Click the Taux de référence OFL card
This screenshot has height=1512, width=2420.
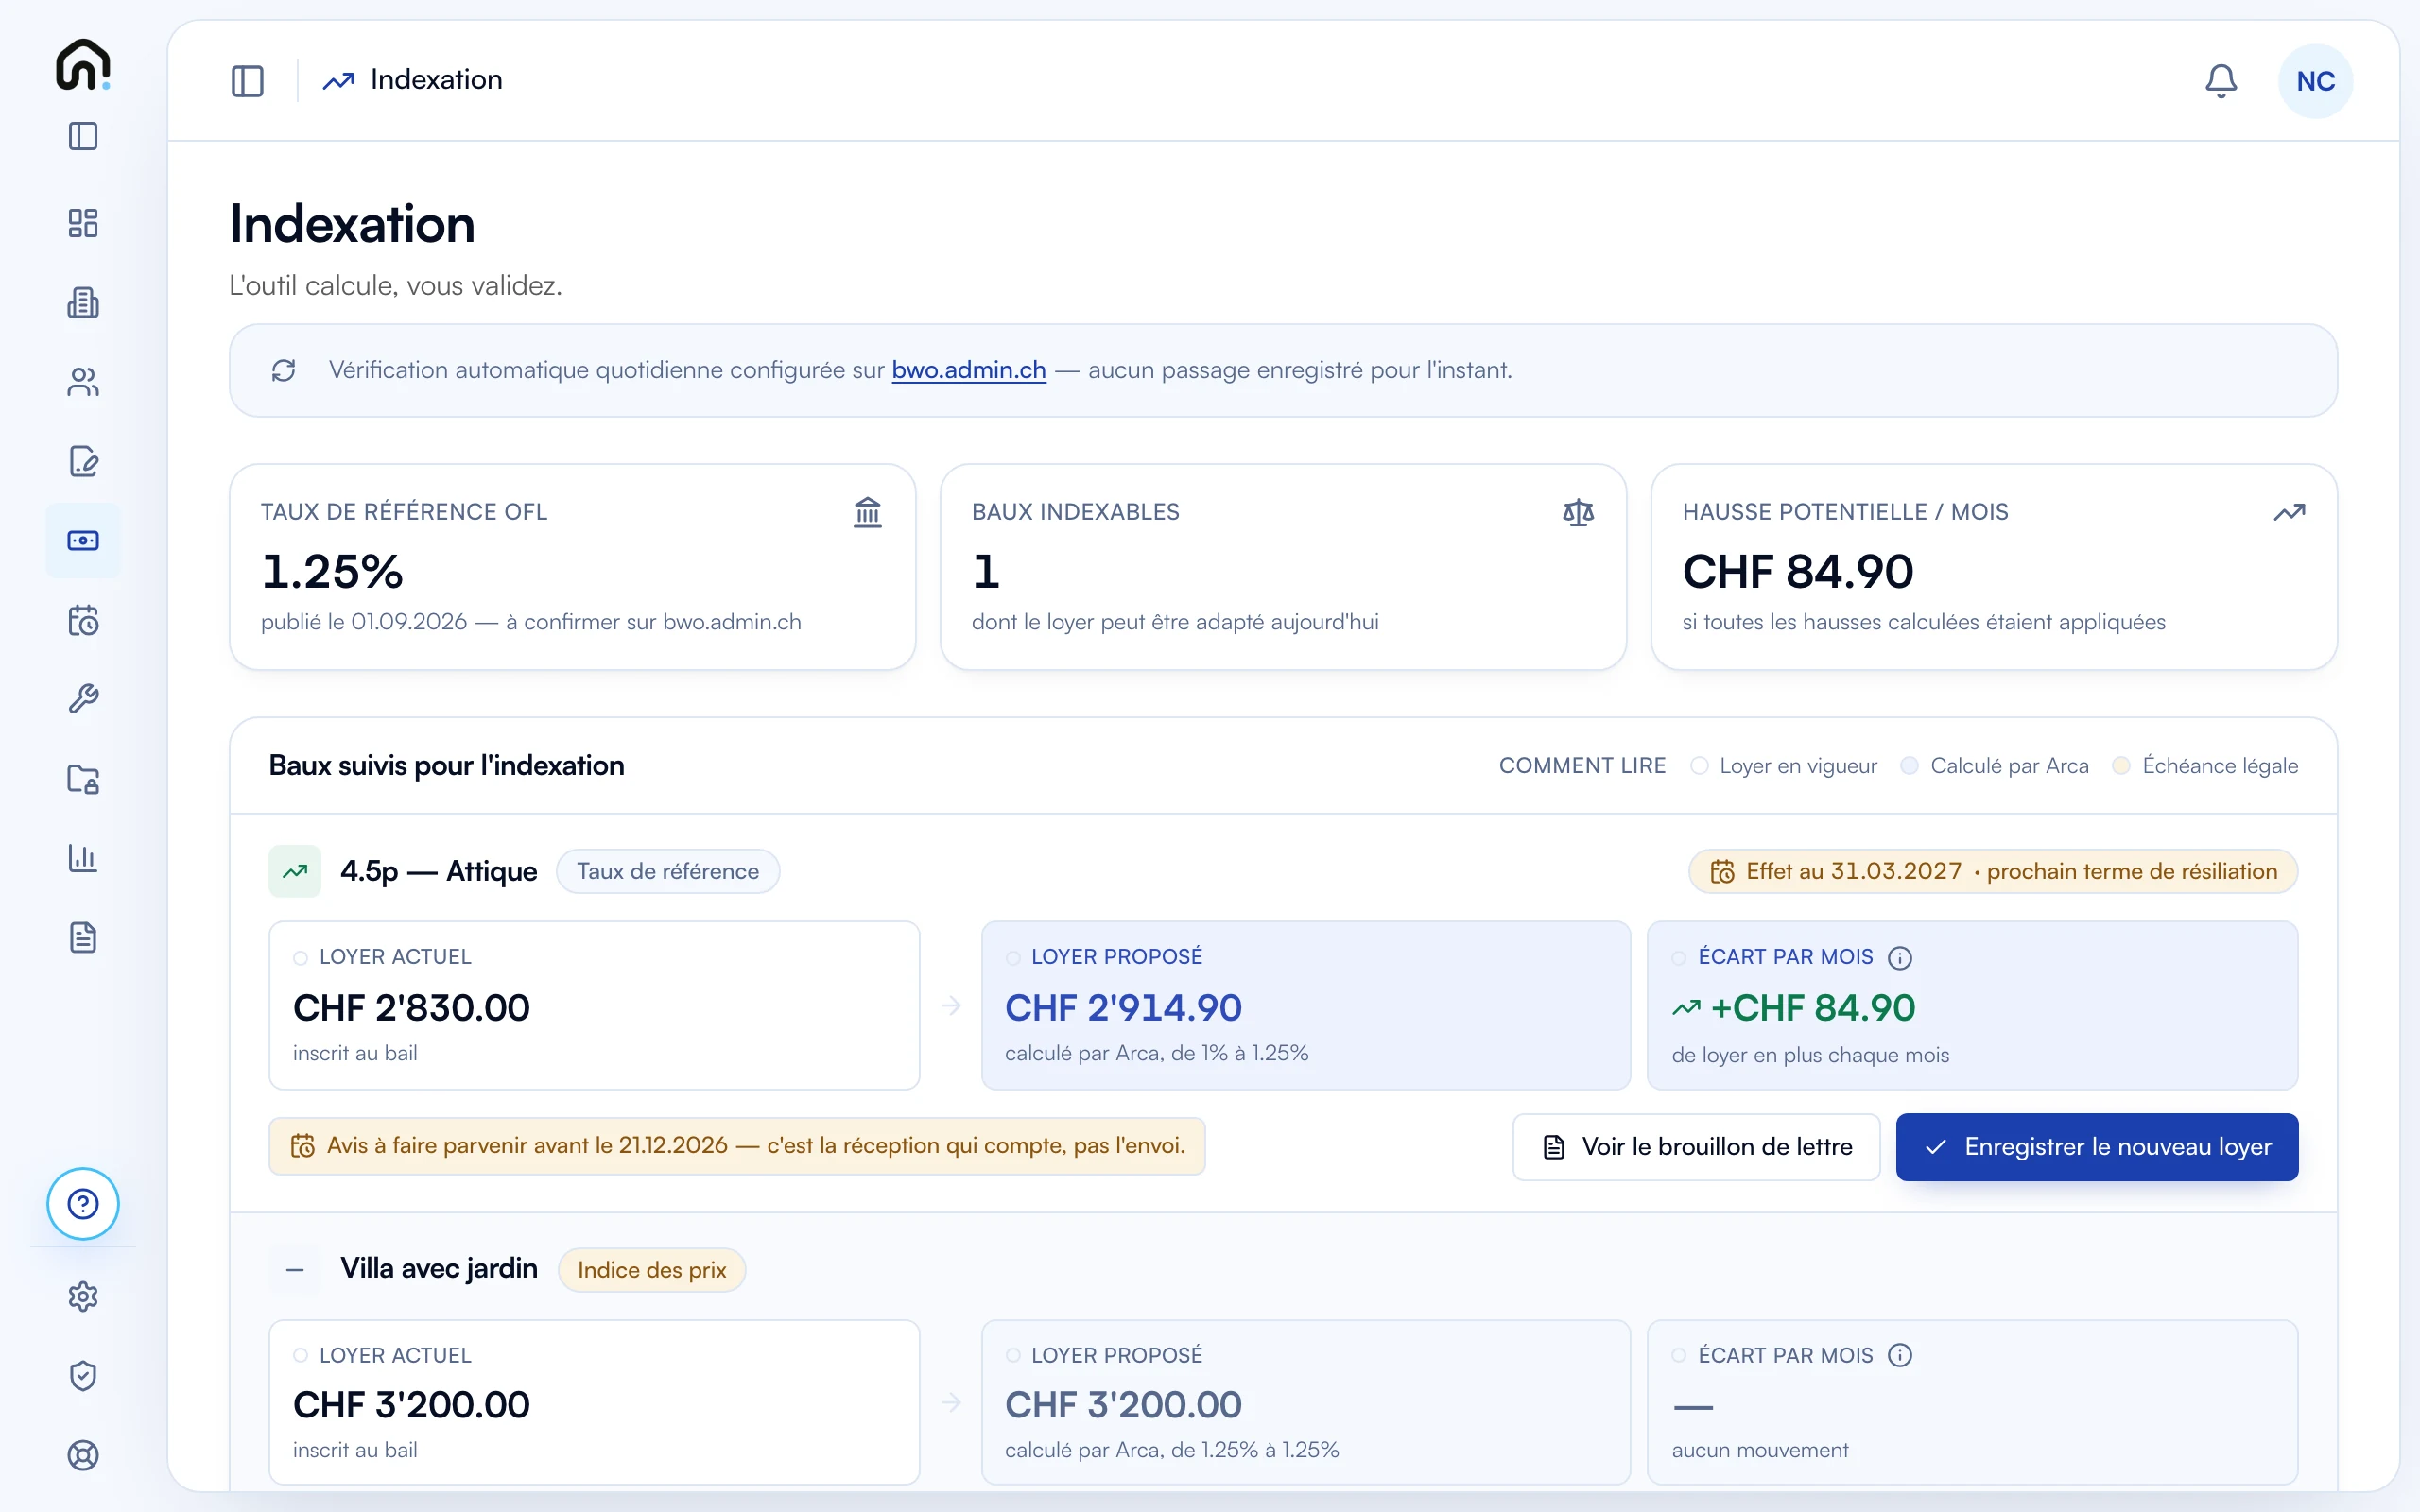[573, 567]
